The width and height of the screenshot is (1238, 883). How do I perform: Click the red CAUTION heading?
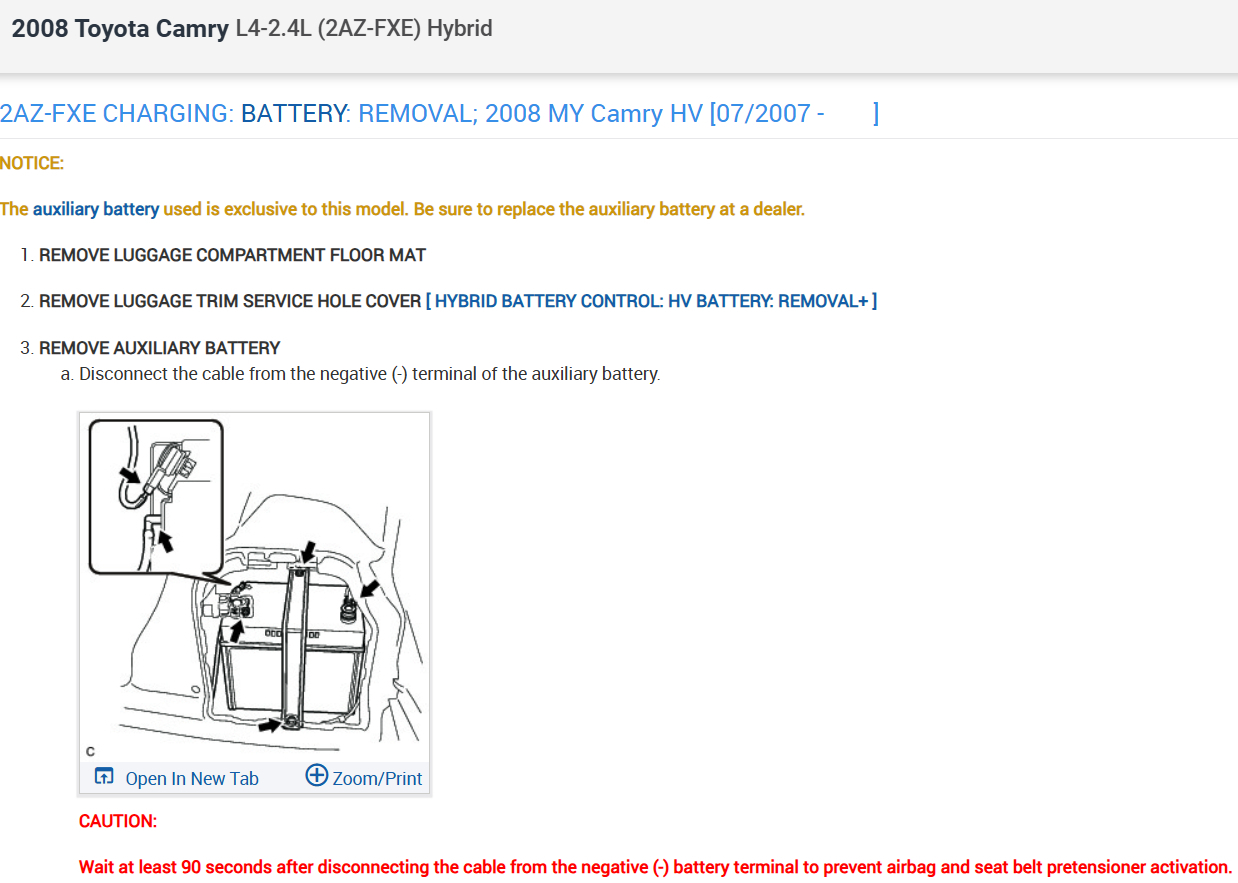pyautogui.click(x=118, y=821)
